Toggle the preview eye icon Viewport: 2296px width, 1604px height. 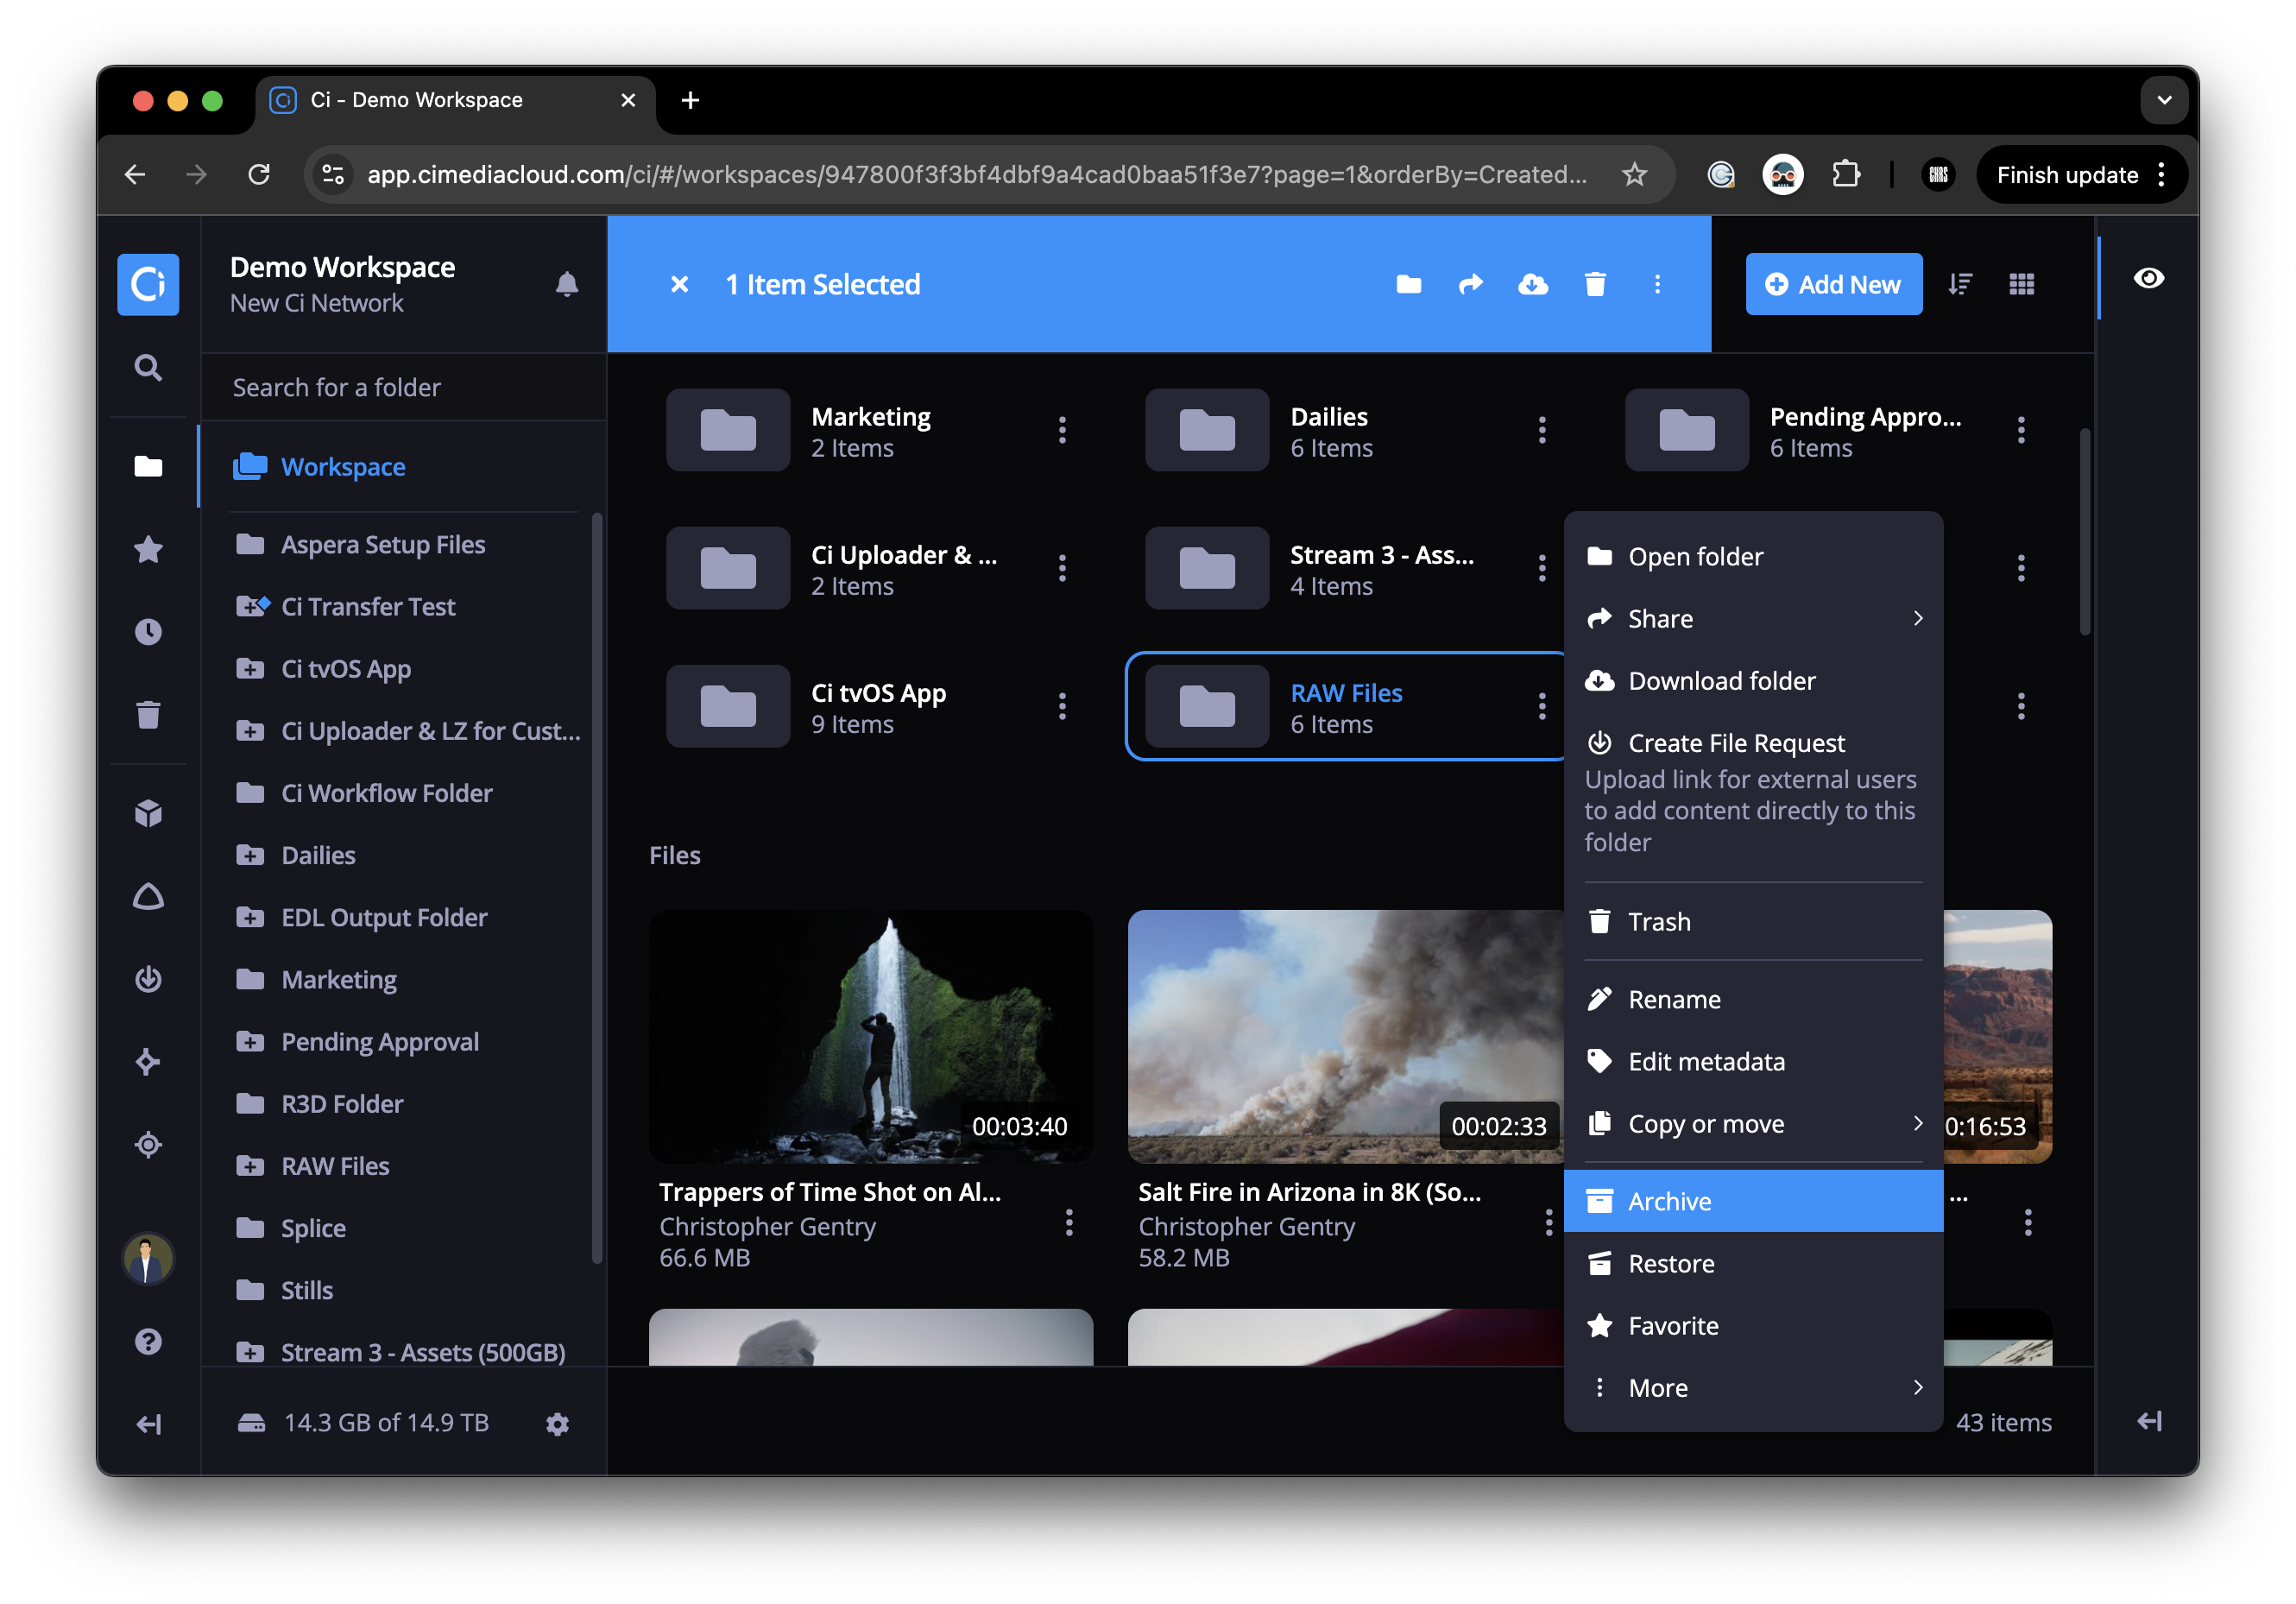2149,278
